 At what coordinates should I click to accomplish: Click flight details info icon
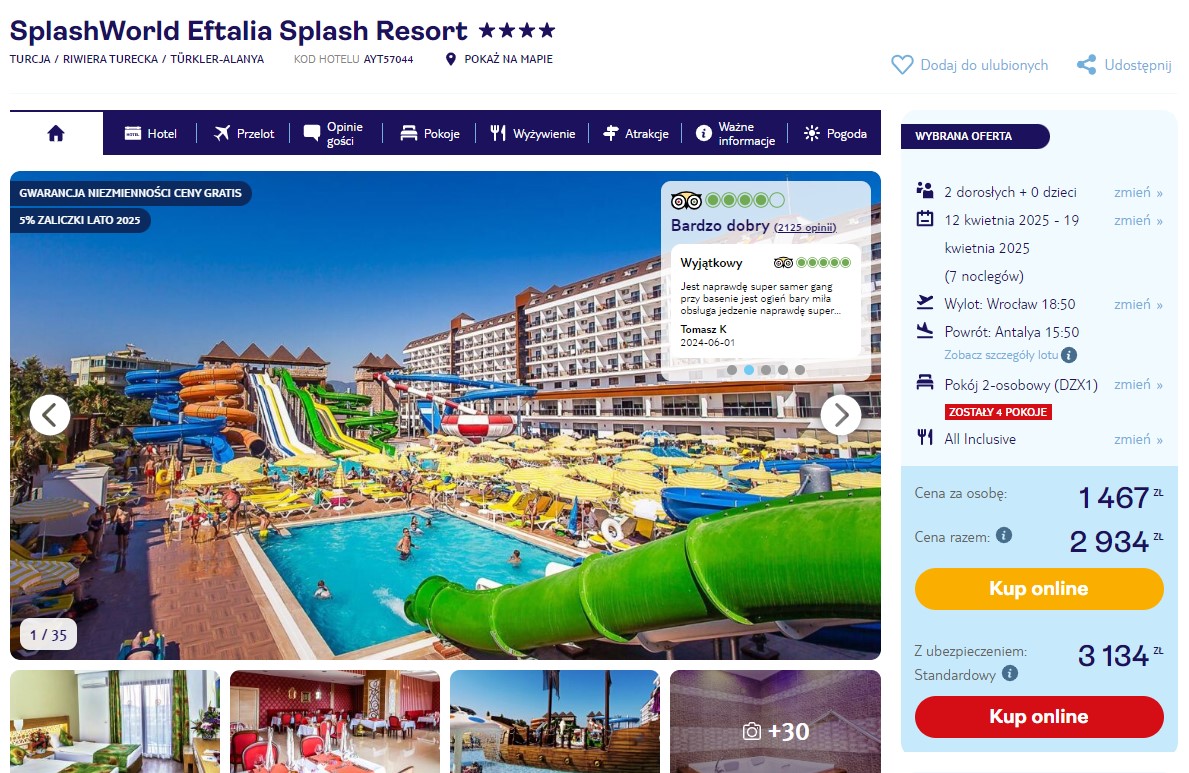click(x=1068, y=355)
